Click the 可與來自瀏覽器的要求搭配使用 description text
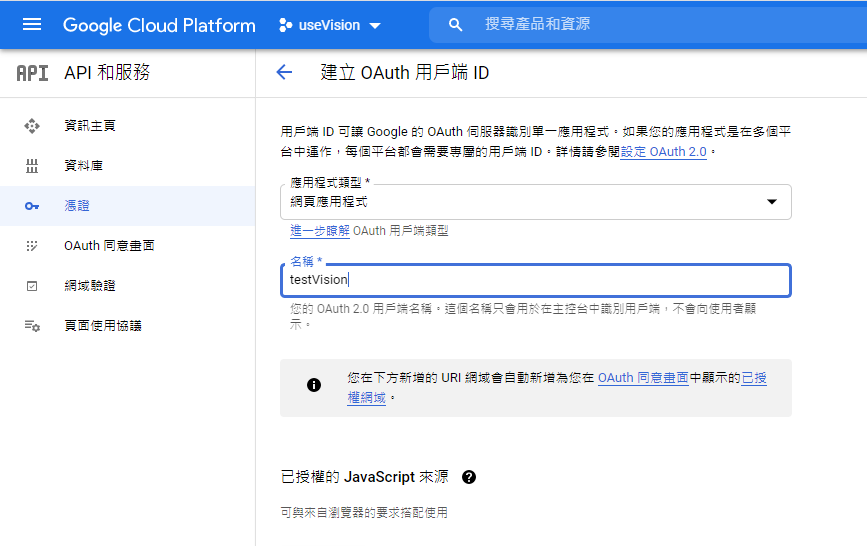Image resolution: width=867 pixels, height=546 pixels. pos(364,513)
